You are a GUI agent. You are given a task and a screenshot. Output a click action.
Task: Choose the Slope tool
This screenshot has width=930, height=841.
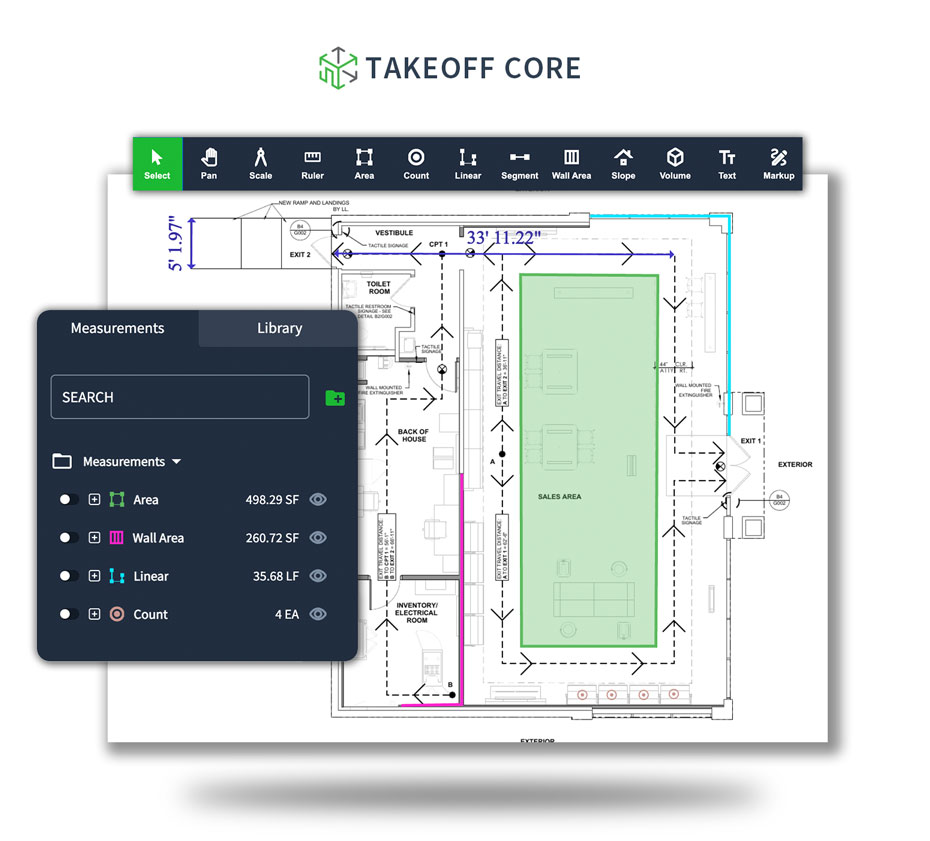[x=623, y=164]
